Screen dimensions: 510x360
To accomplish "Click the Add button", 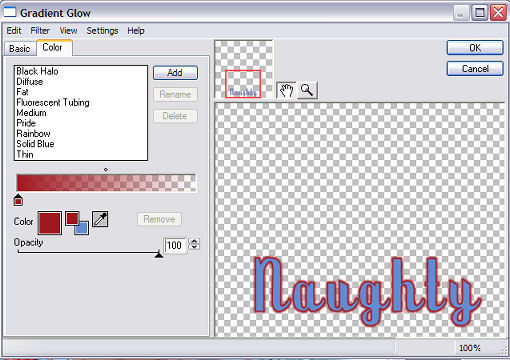I will 175,73.
